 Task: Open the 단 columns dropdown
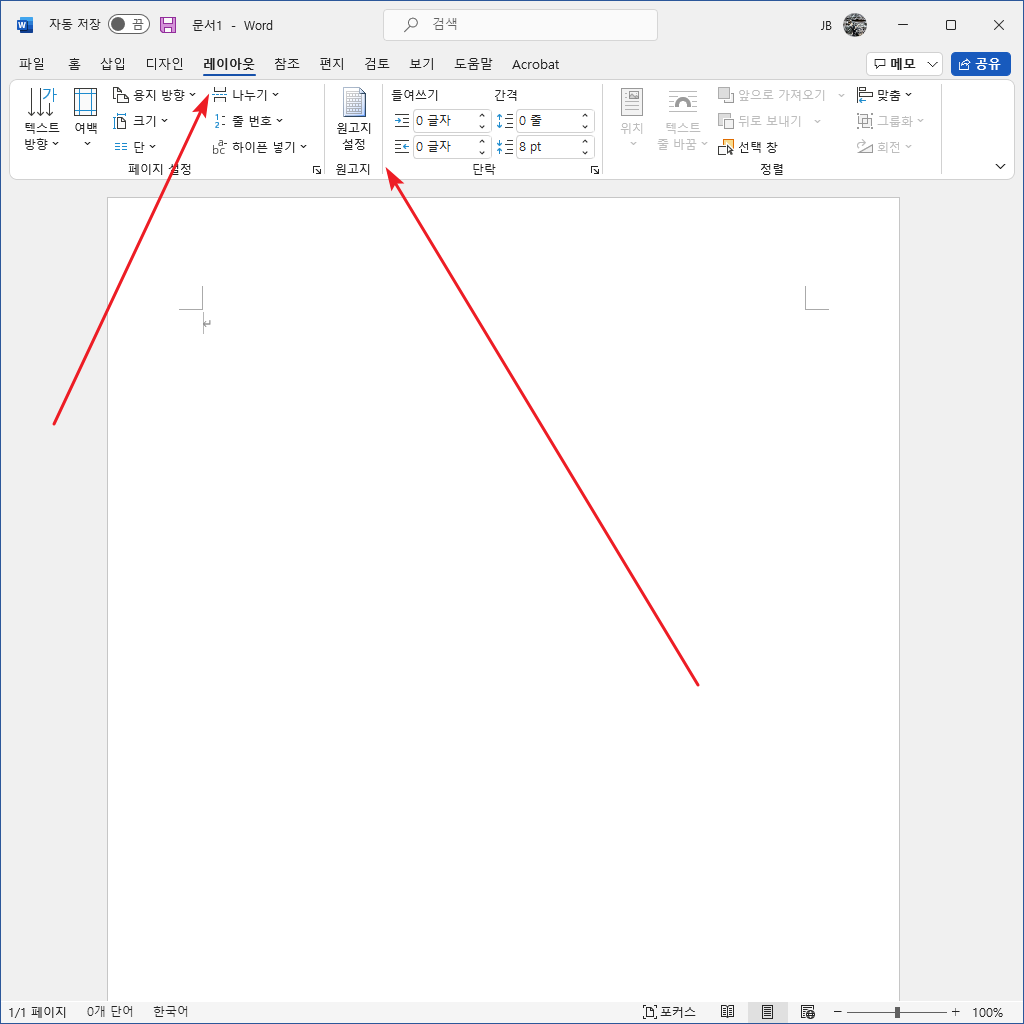click(x=135, y=146)
